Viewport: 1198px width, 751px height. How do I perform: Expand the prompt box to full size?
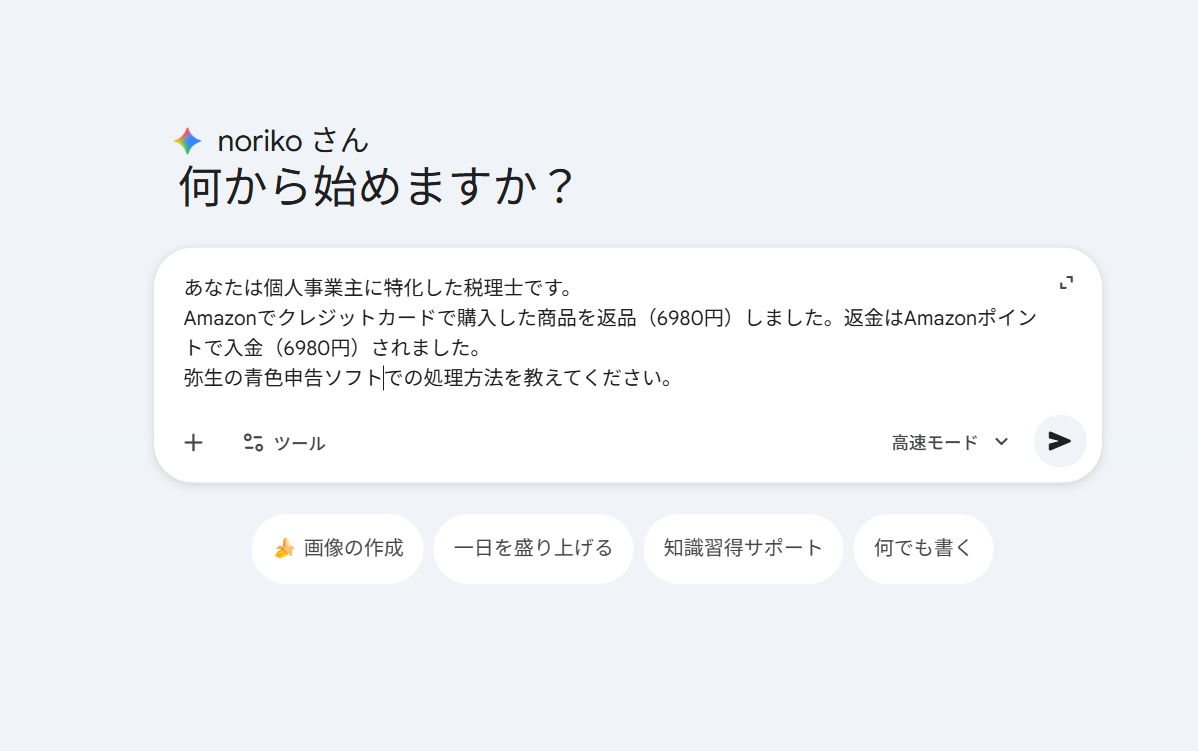click(x=1067, y=283)
